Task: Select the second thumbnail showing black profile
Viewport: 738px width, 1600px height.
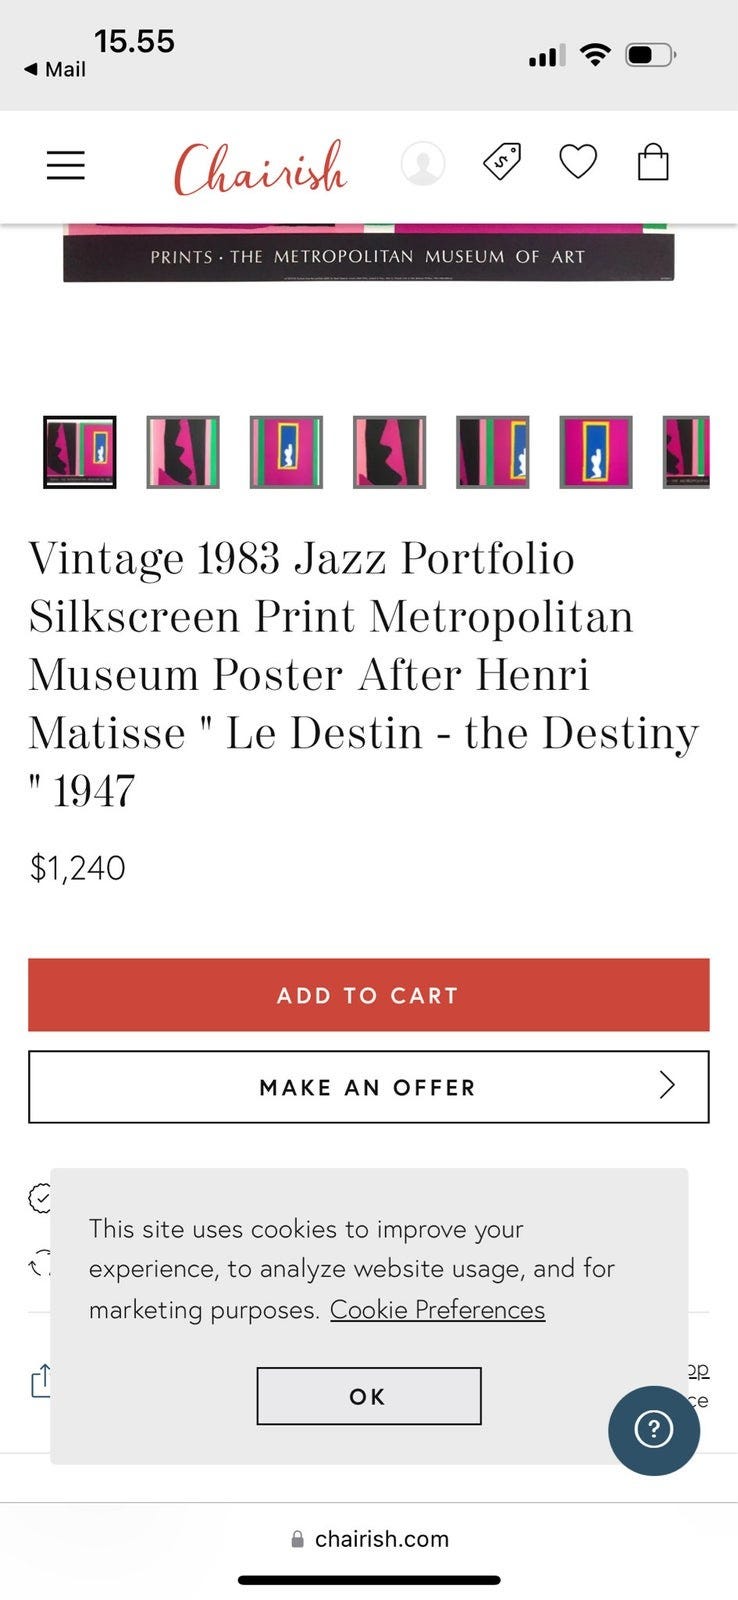Action: tap(183, 452)
